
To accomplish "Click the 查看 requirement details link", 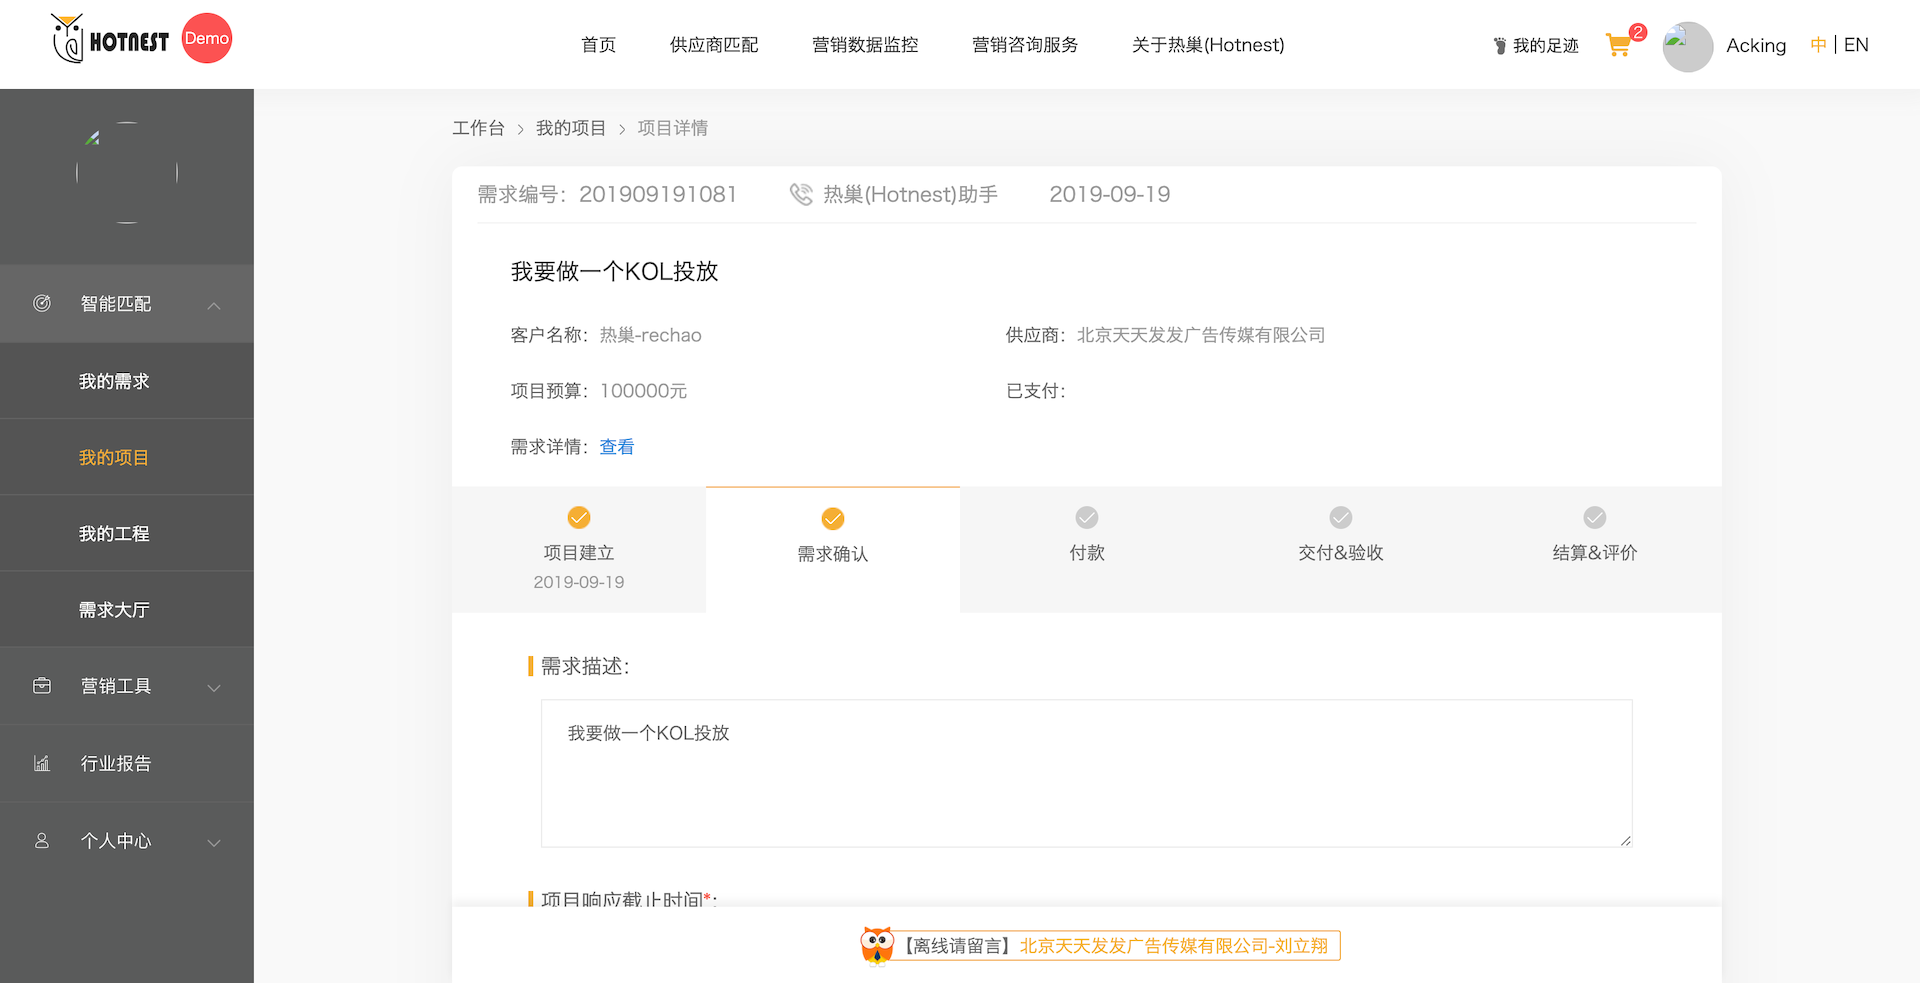I will click(617, 447).
